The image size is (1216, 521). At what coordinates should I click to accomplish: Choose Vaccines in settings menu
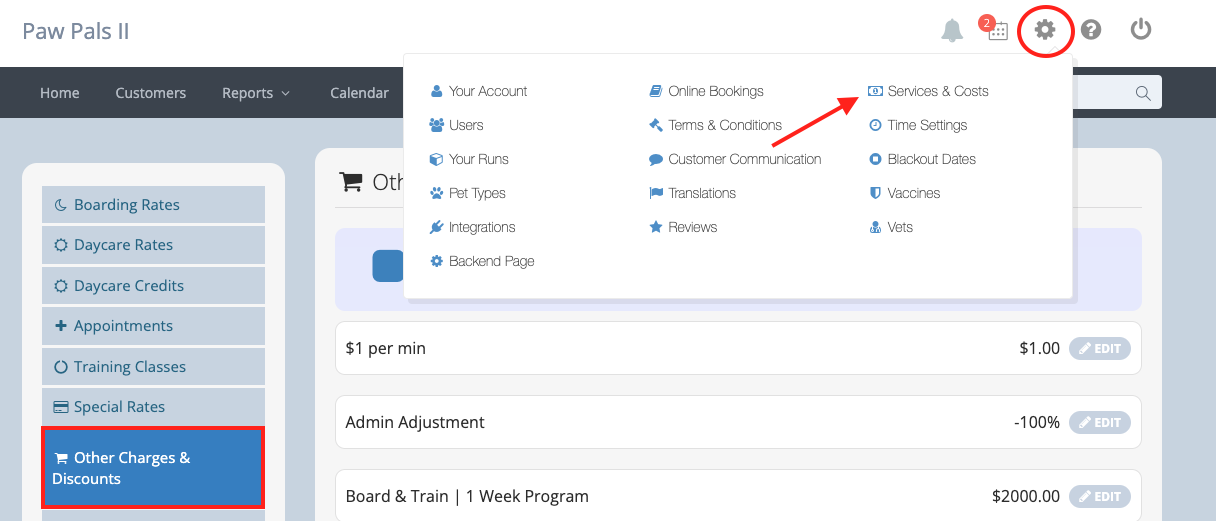[x=904, y=193]
